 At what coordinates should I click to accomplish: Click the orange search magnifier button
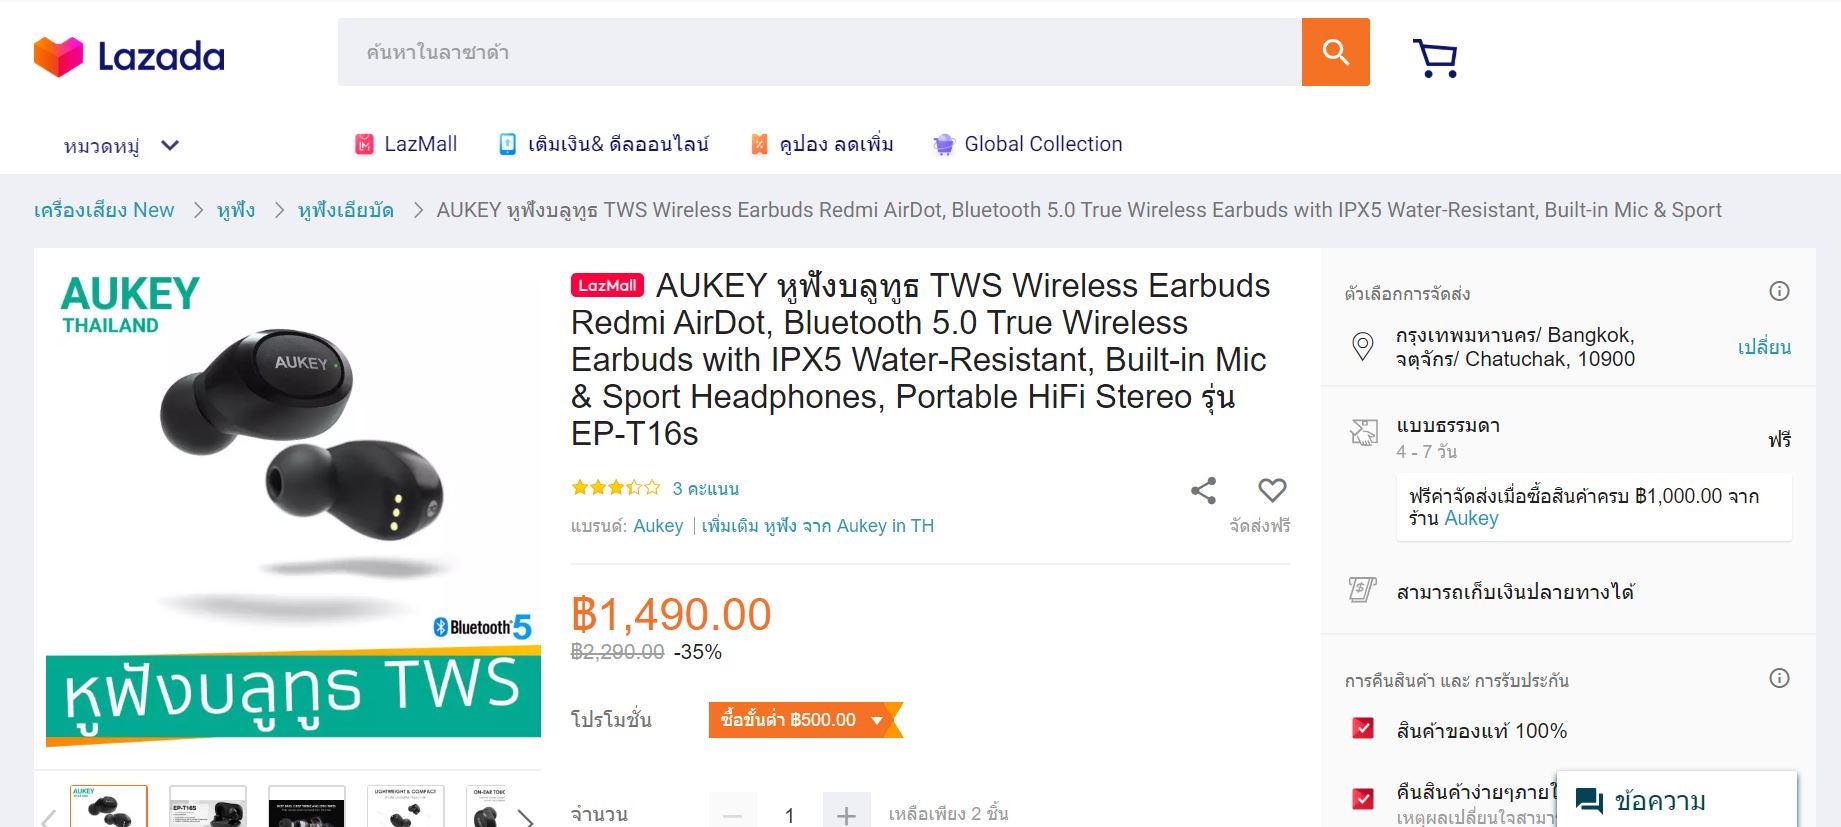tap(1335, 52)
